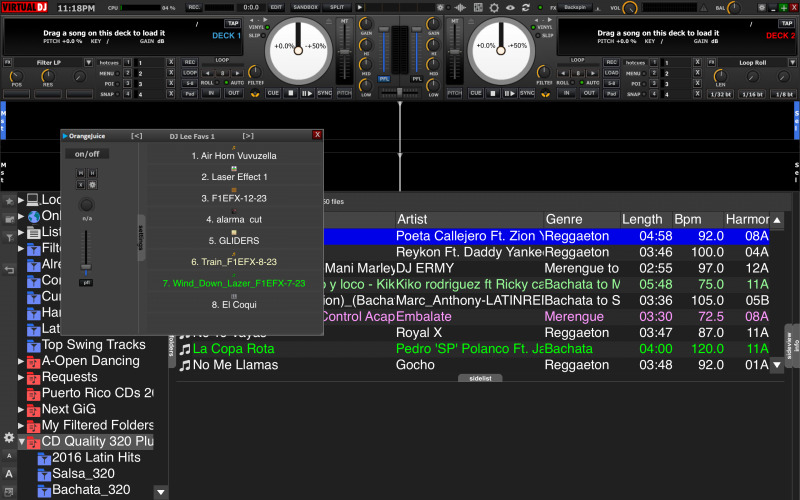Click the deck 2 CUE button
800x500 pixels.
pyautogui.click(x=476, y=93)
